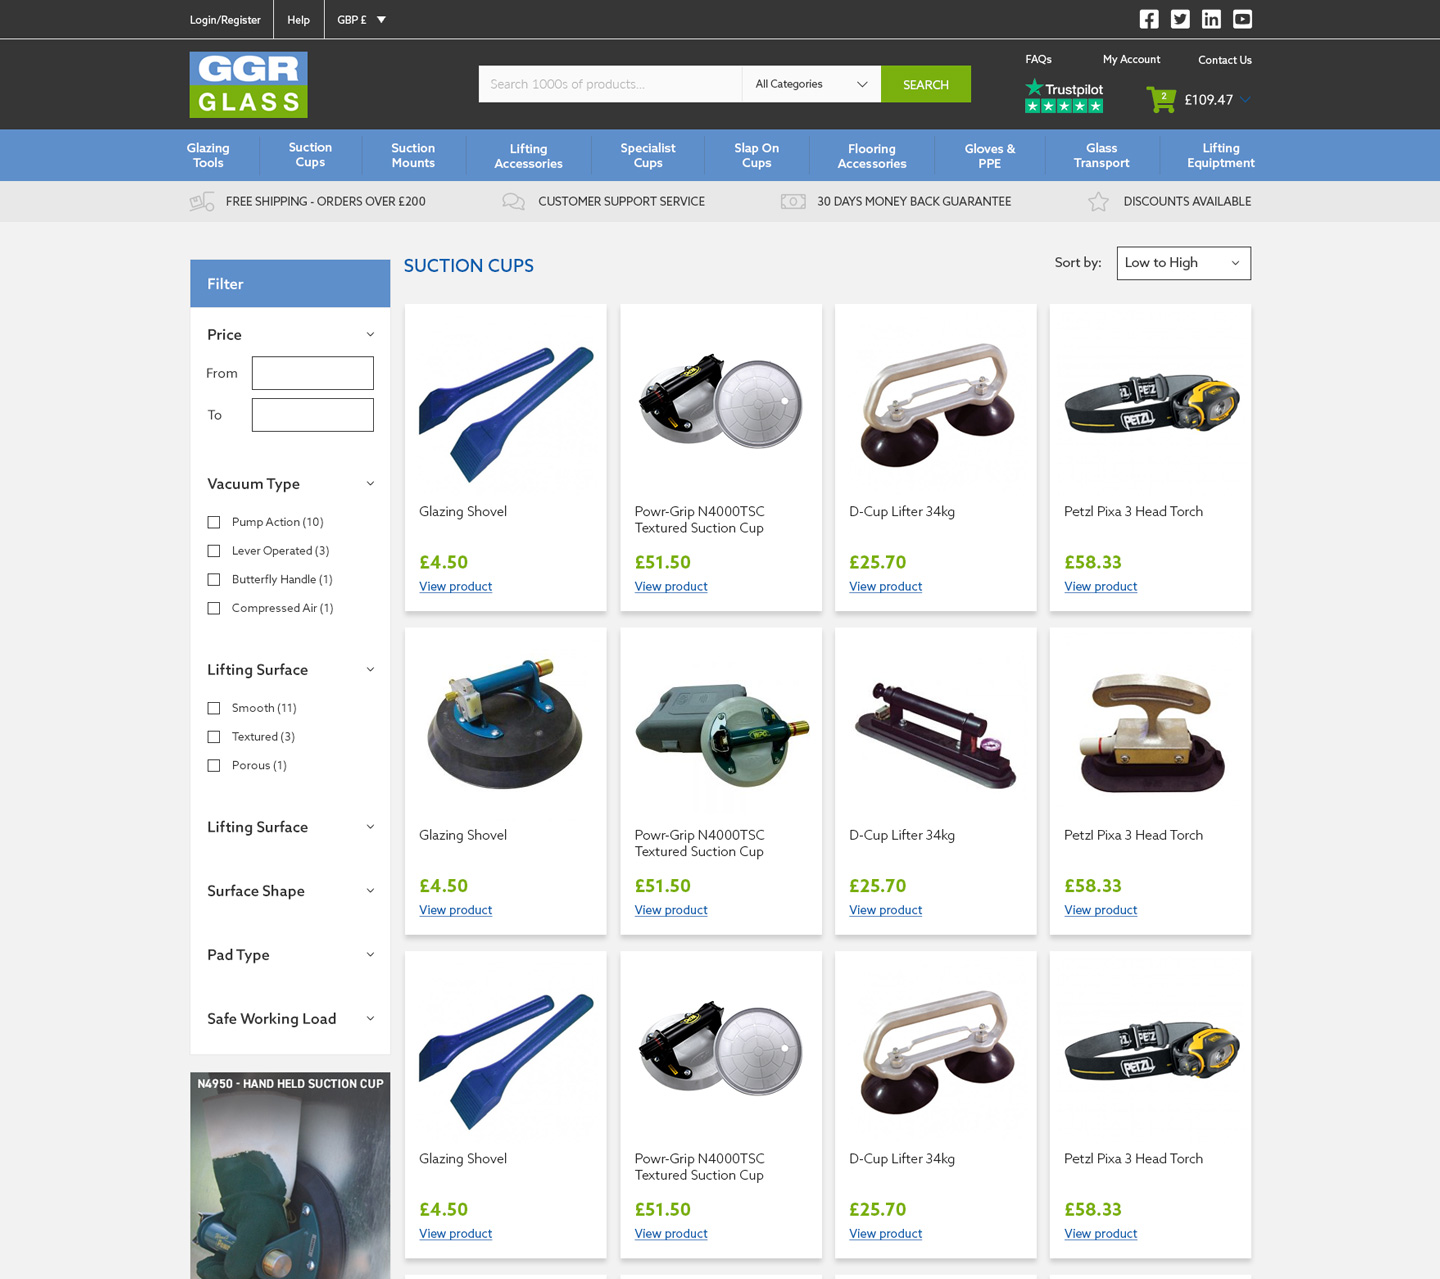Check the Pump Action filter
The image size is (1440, 1279).
[x=214, y=522]
